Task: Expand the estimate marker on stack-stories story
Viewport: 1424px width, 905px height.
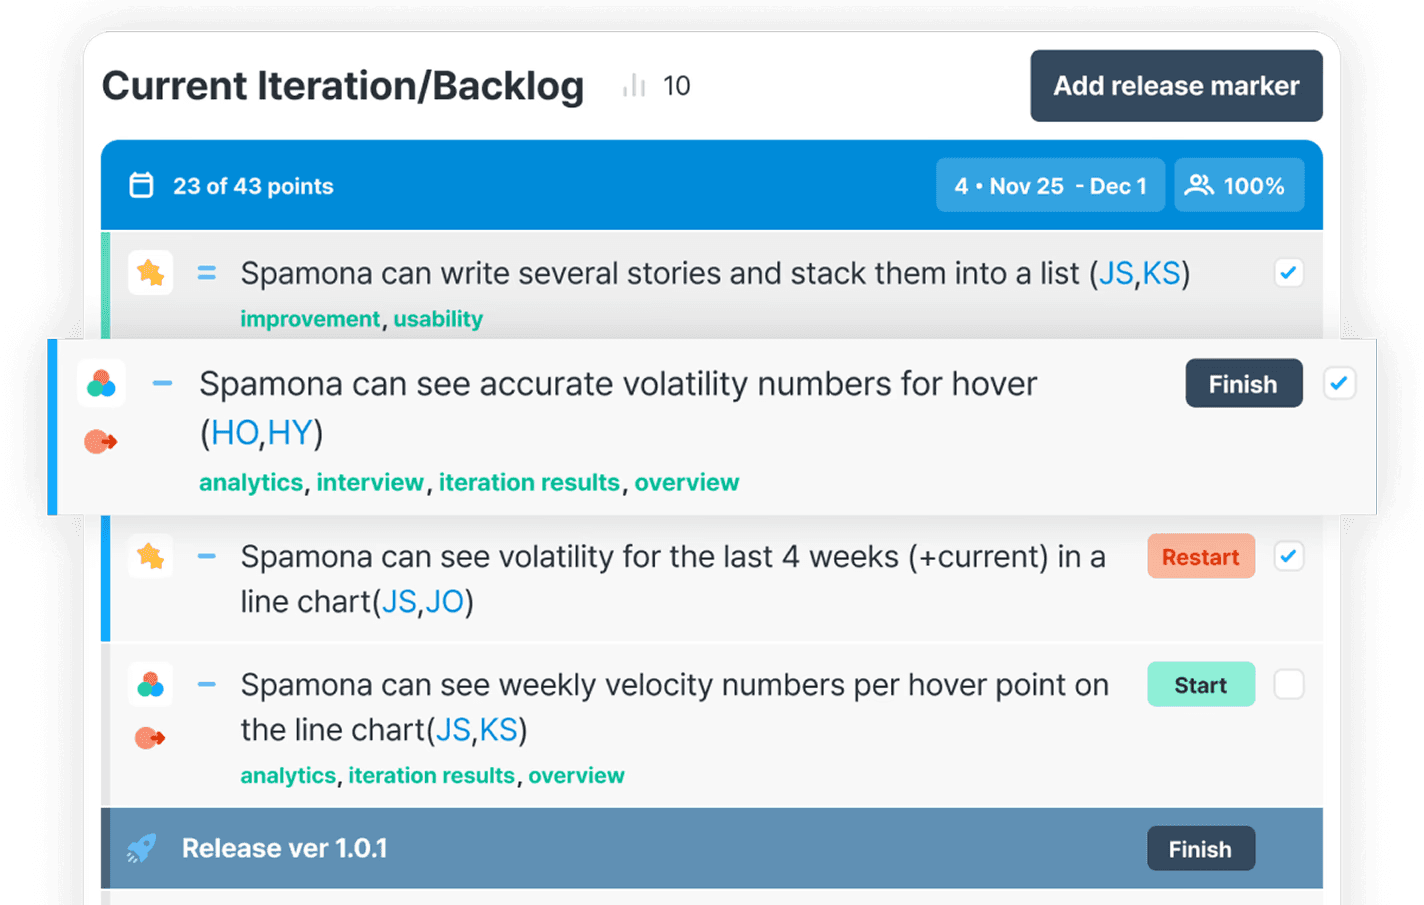Action: pos(207,273)
